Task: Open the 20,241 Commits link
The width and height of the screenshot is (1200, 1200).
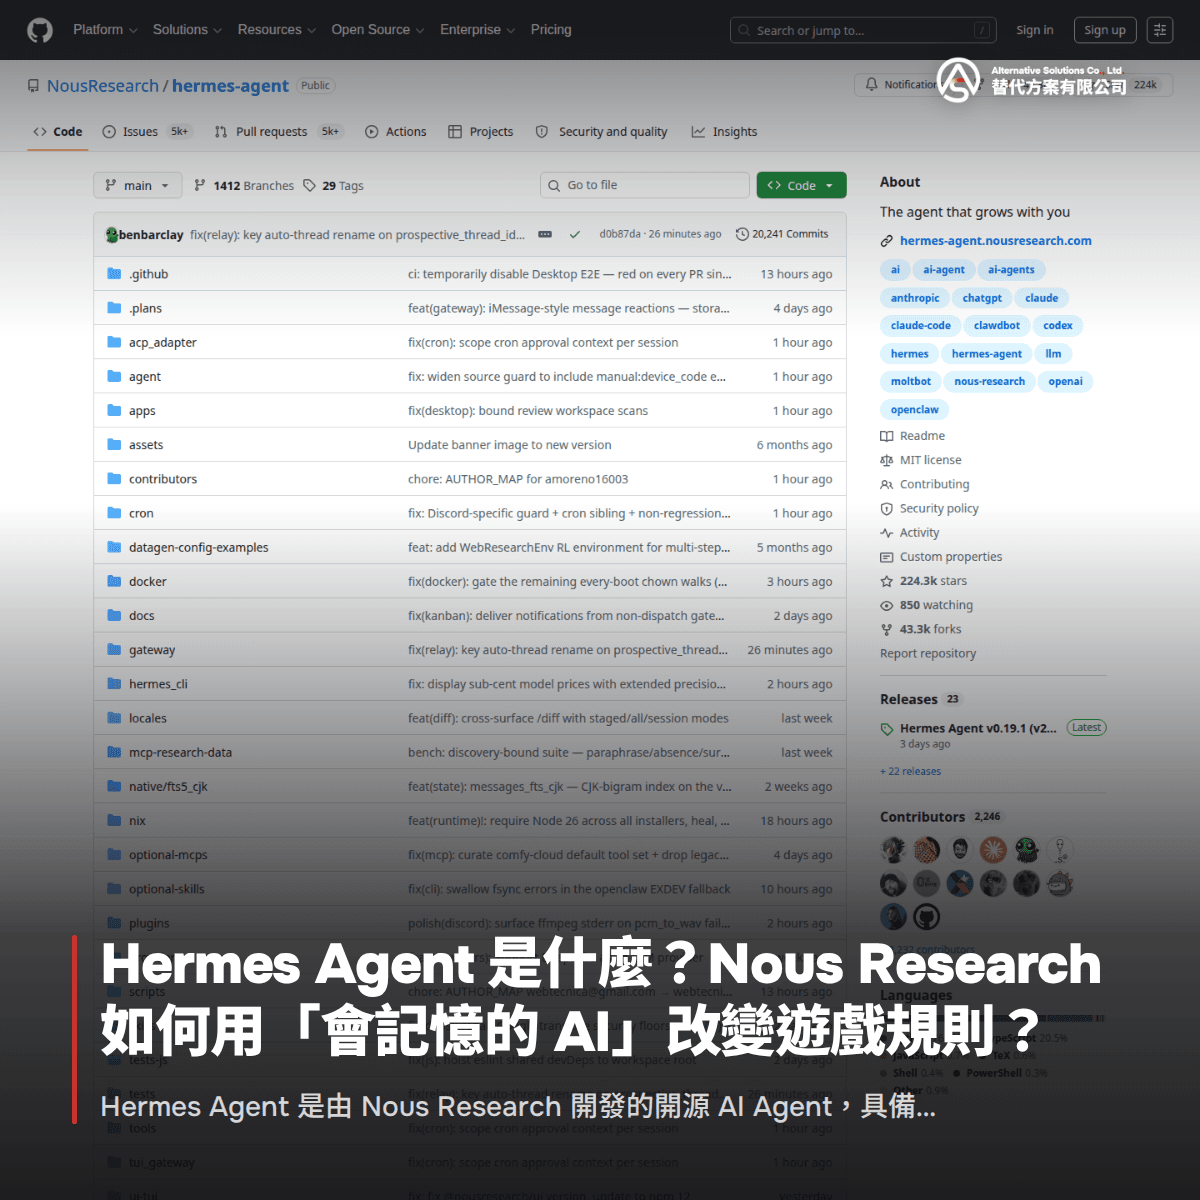Action: (x=782, y=234)
